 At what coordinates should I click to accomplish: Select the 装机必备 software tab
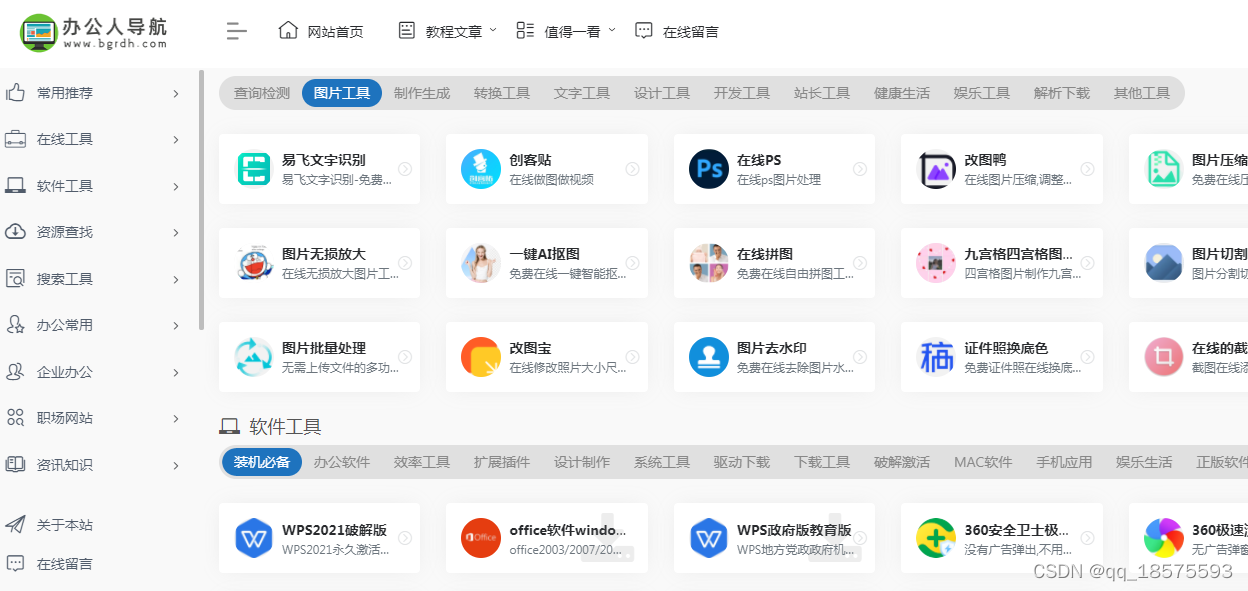(262, 462)
